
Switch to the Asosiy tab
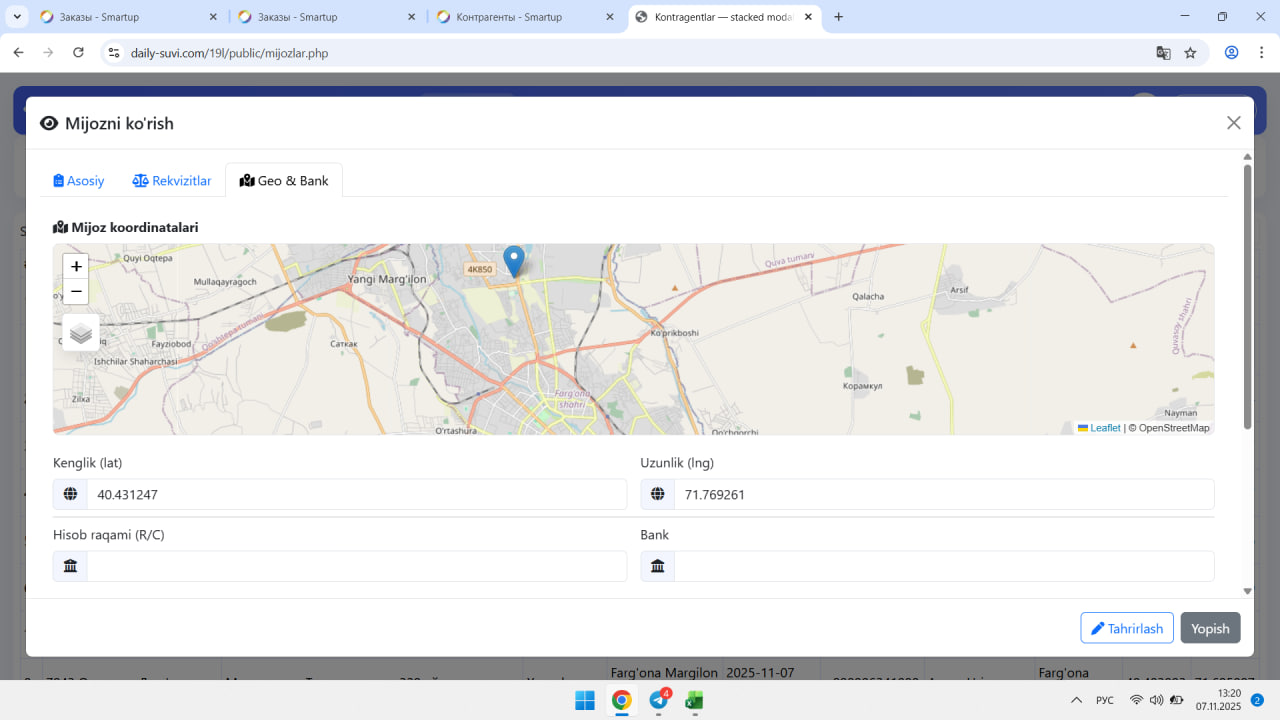point(79,181)
